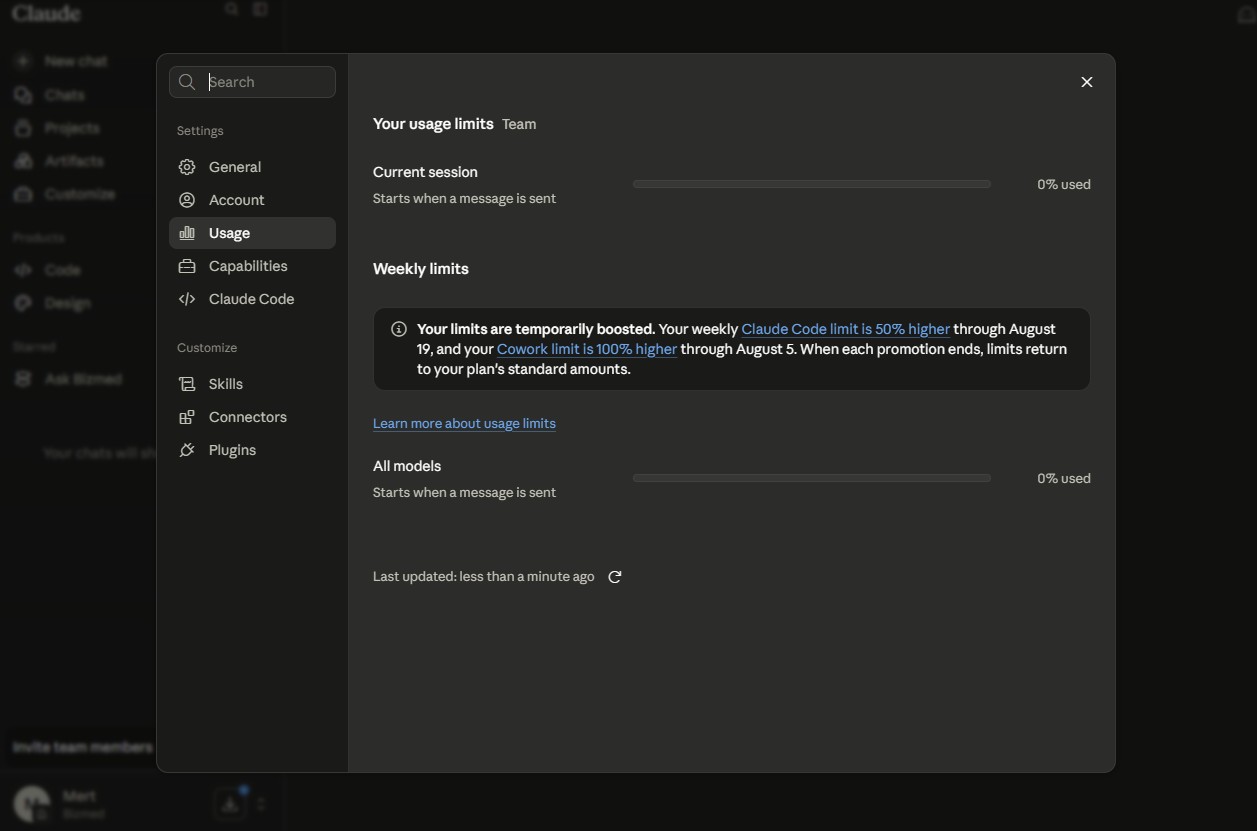This screenshot has width=1257, height=831.
Task: Refresh the usage data
Action: pyautogui.click(x=615, y=577)
